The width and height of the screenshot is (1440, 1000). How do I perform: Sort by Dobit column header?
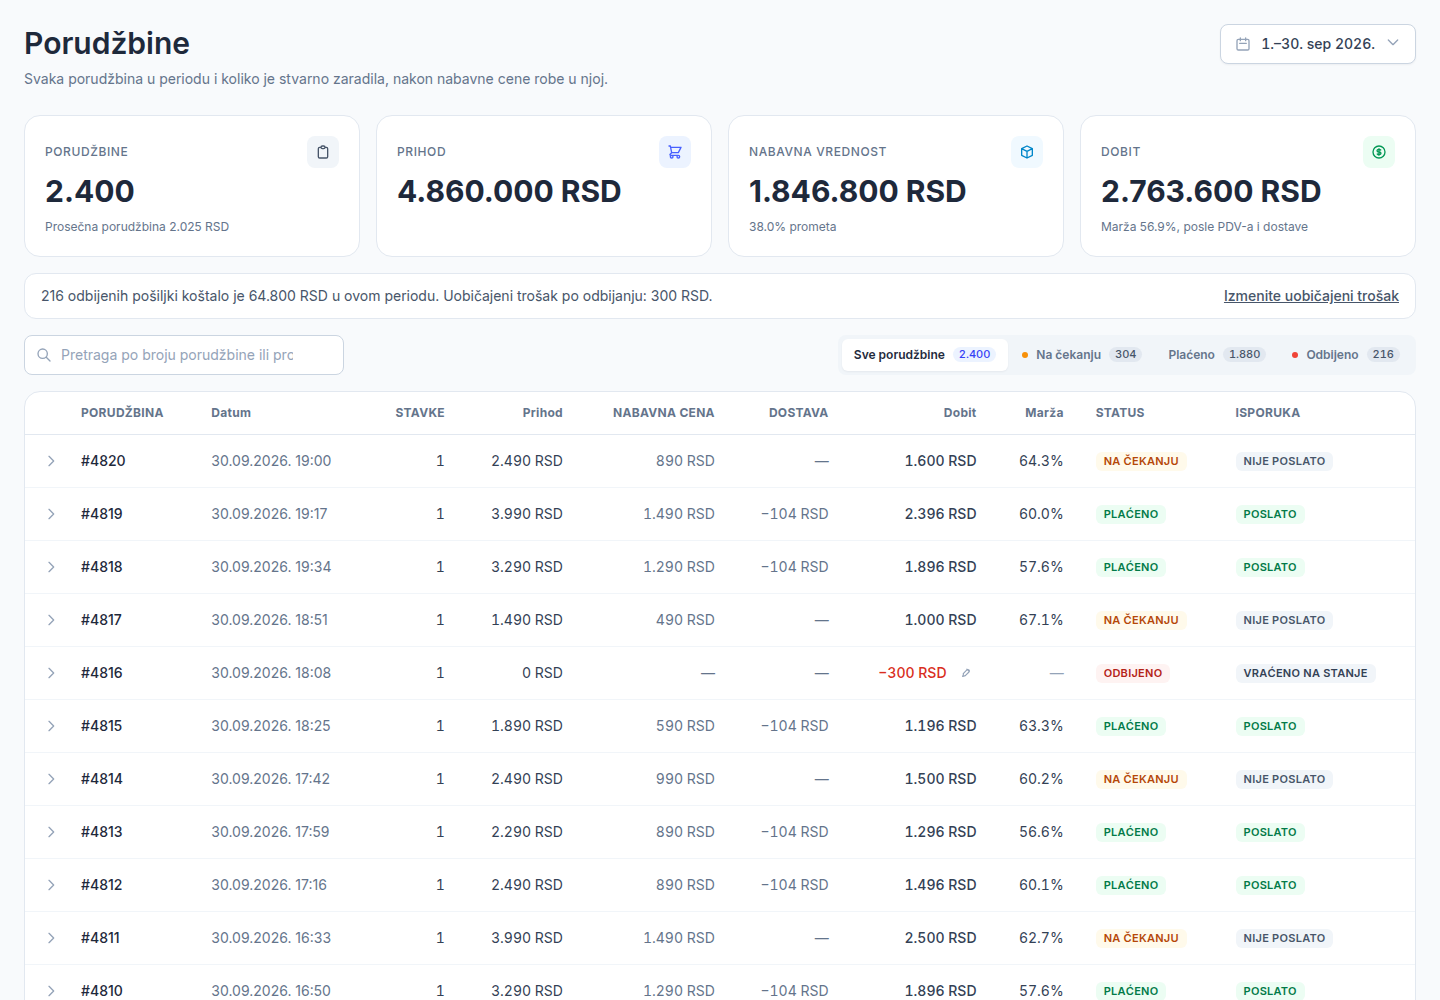click(960, 413)
